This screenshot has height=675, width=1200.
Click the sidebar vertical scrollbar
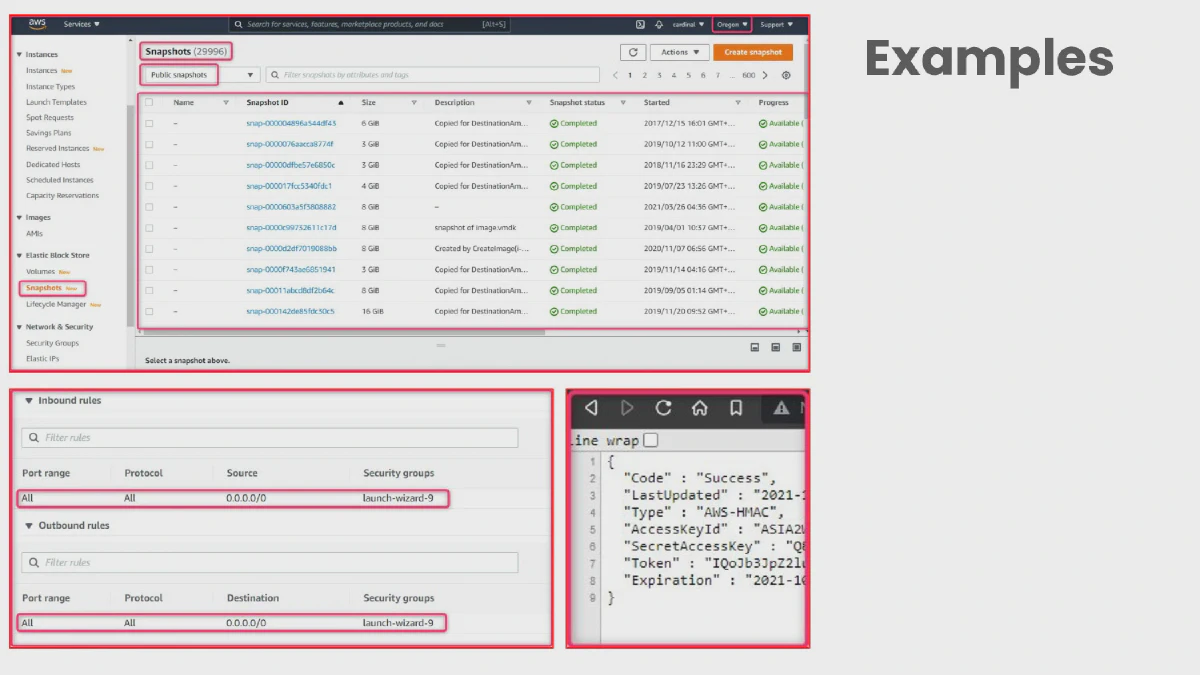tap(130, 215)
